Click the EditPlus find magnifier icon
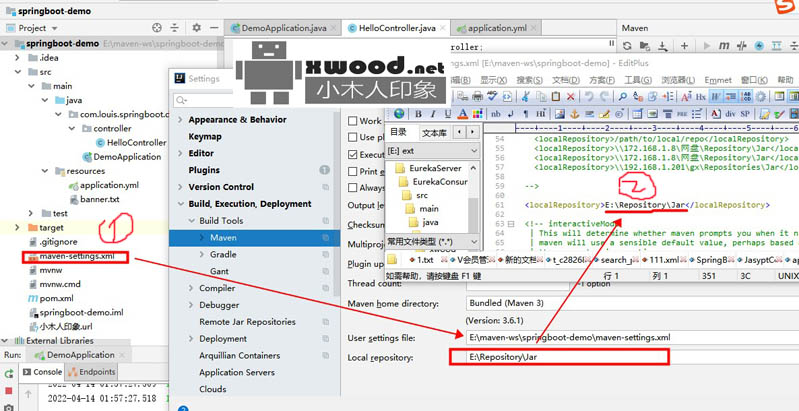The height and width of the screenshot is (411, 799). pyautogui.click(x=623, y=96)
